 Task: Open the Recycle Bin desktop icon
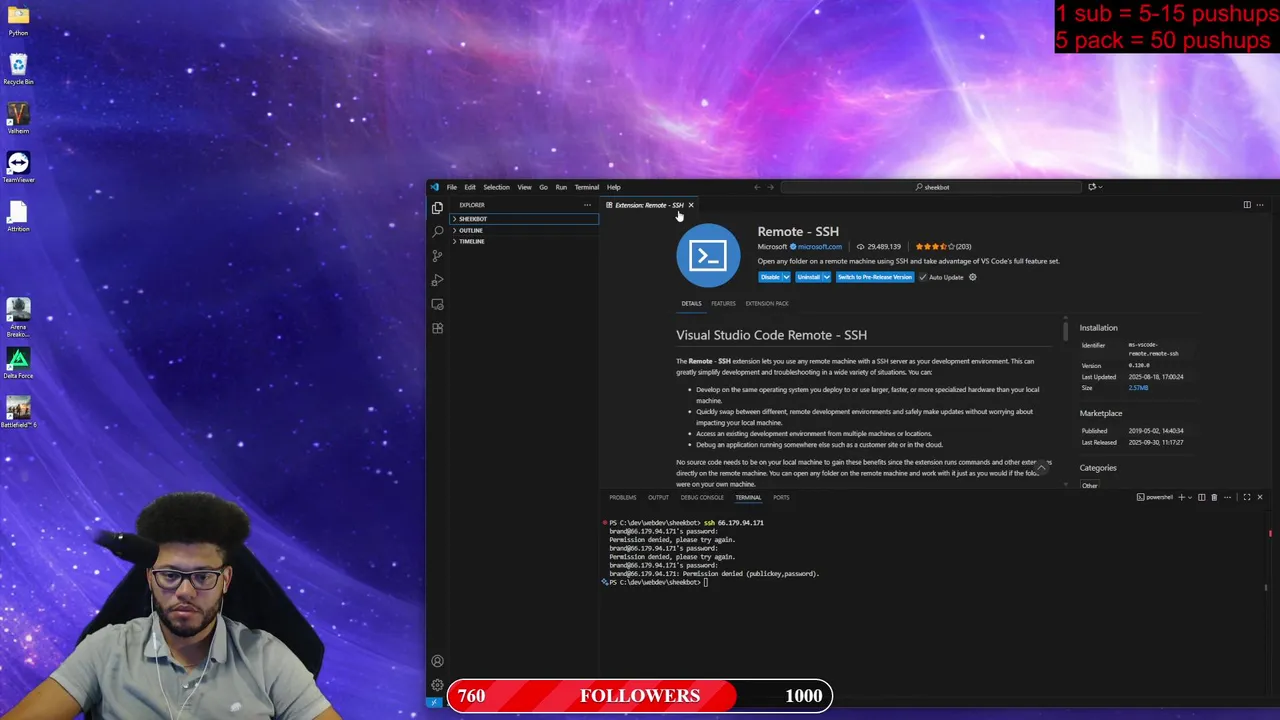18,70
